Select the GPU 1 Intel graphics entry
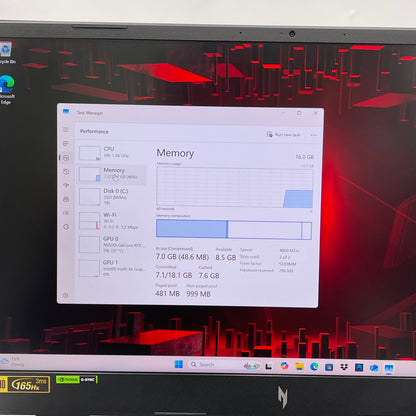Screen dimensions: 416x416 coord(112,268)
